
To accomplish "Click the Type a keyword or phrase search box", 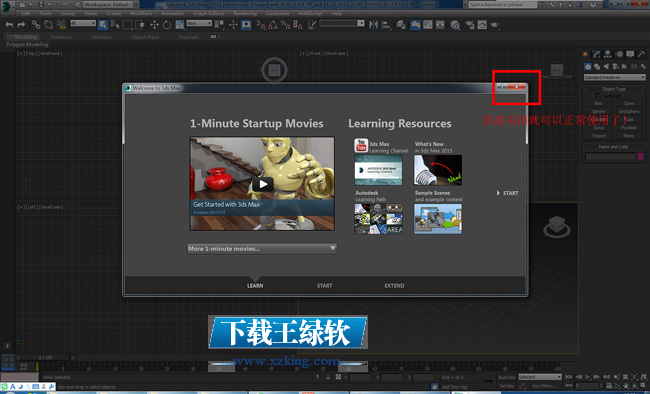I will pos(503,5).
